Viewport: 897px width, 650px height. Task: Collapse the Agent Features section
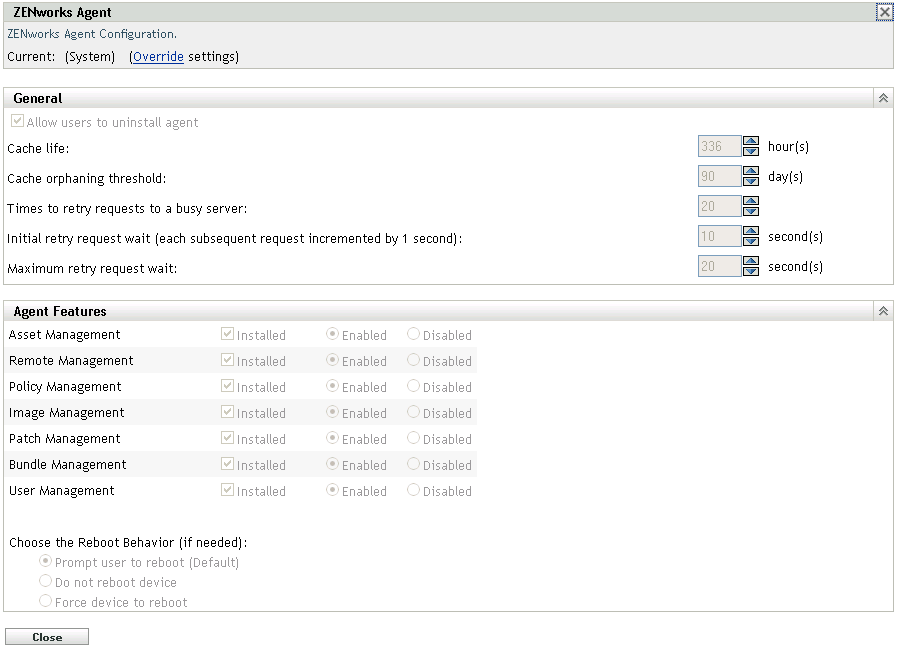(883, 311)
